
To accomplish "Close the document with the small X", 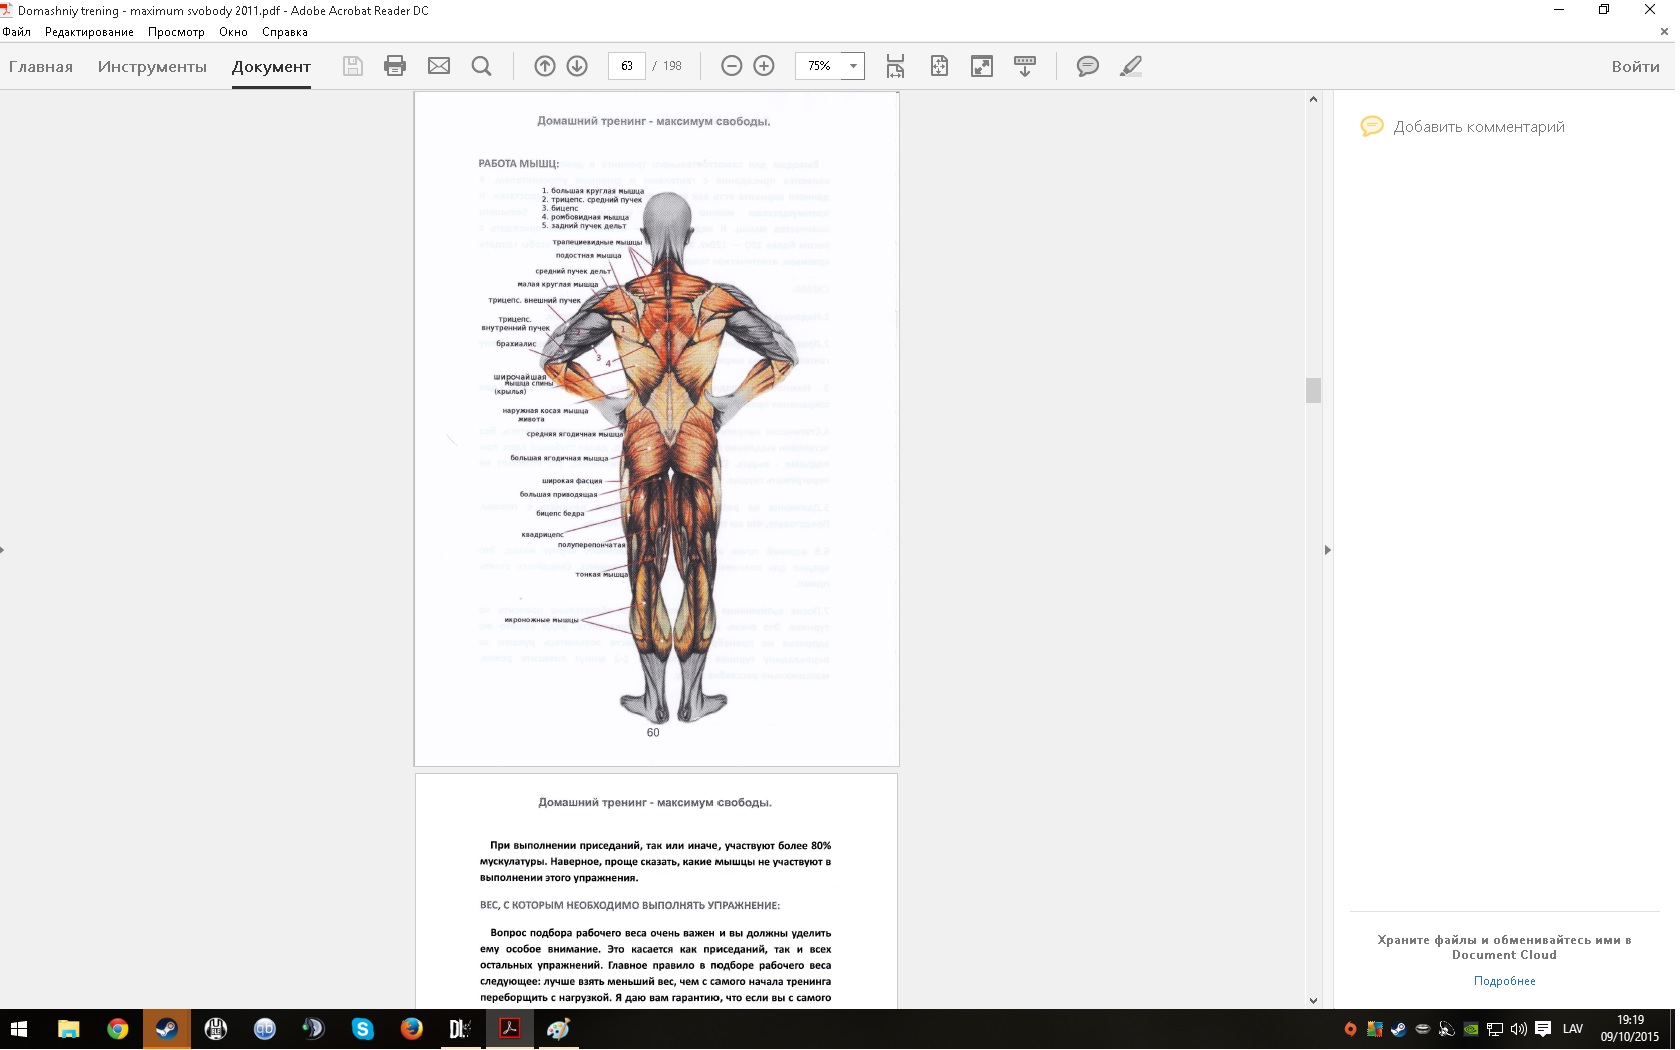I will 1664,32.
